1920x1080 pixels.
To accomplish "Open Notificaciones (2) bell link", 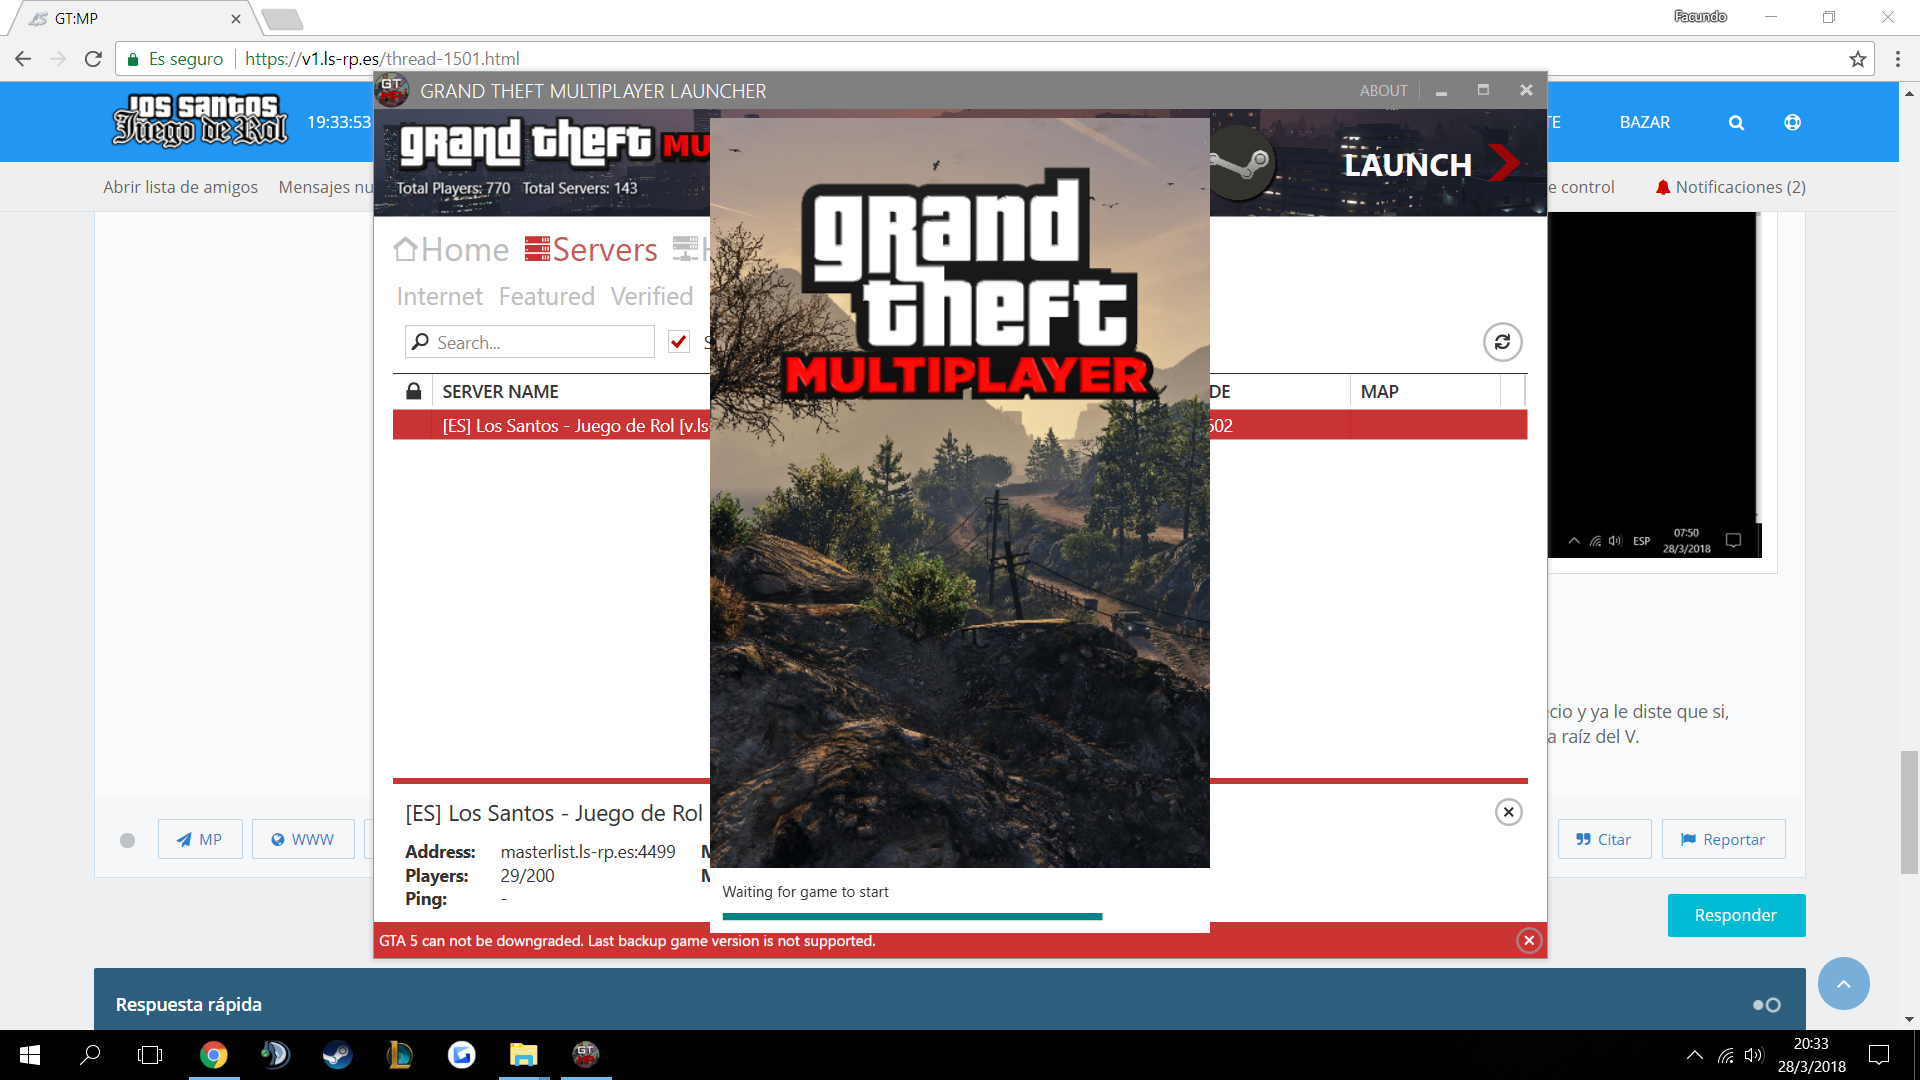I will tap(1730, 187).
